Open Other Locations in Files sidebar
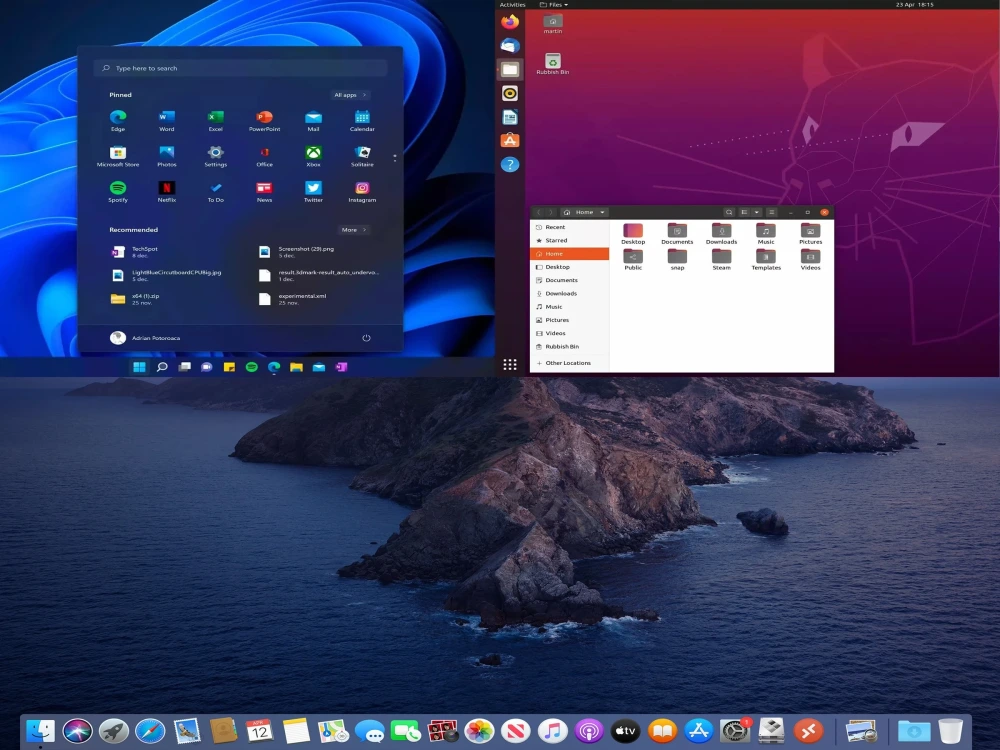The image size is (1000, 750). pyautogui.click(x=570, y=363)
